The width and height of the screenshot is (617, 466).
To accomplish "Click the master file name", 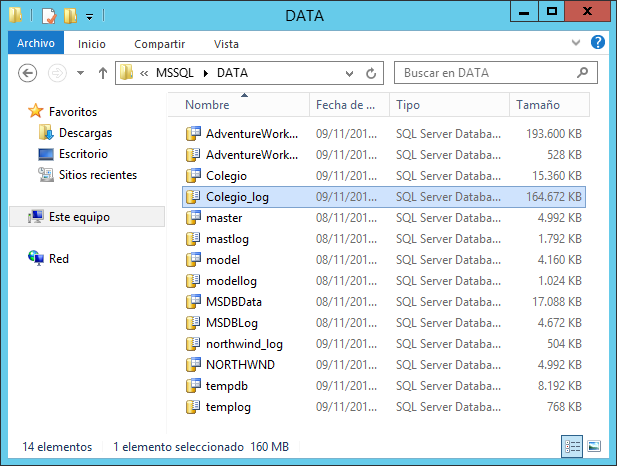I will (224, 218).
